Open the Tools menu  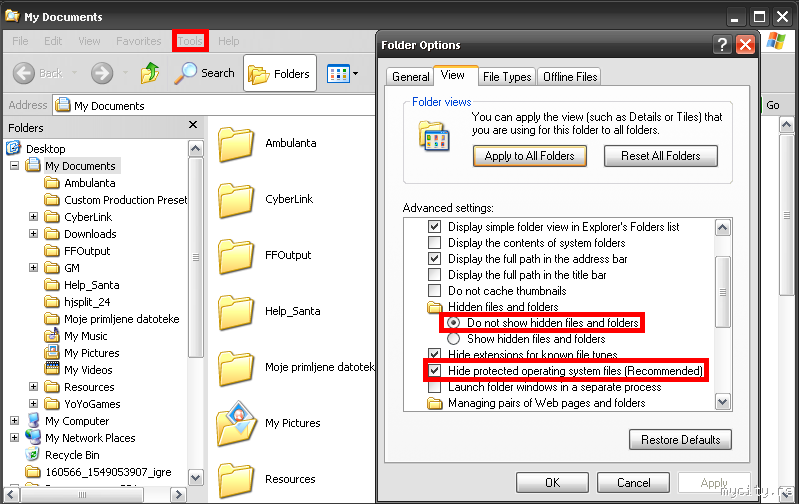coord(190,41)
